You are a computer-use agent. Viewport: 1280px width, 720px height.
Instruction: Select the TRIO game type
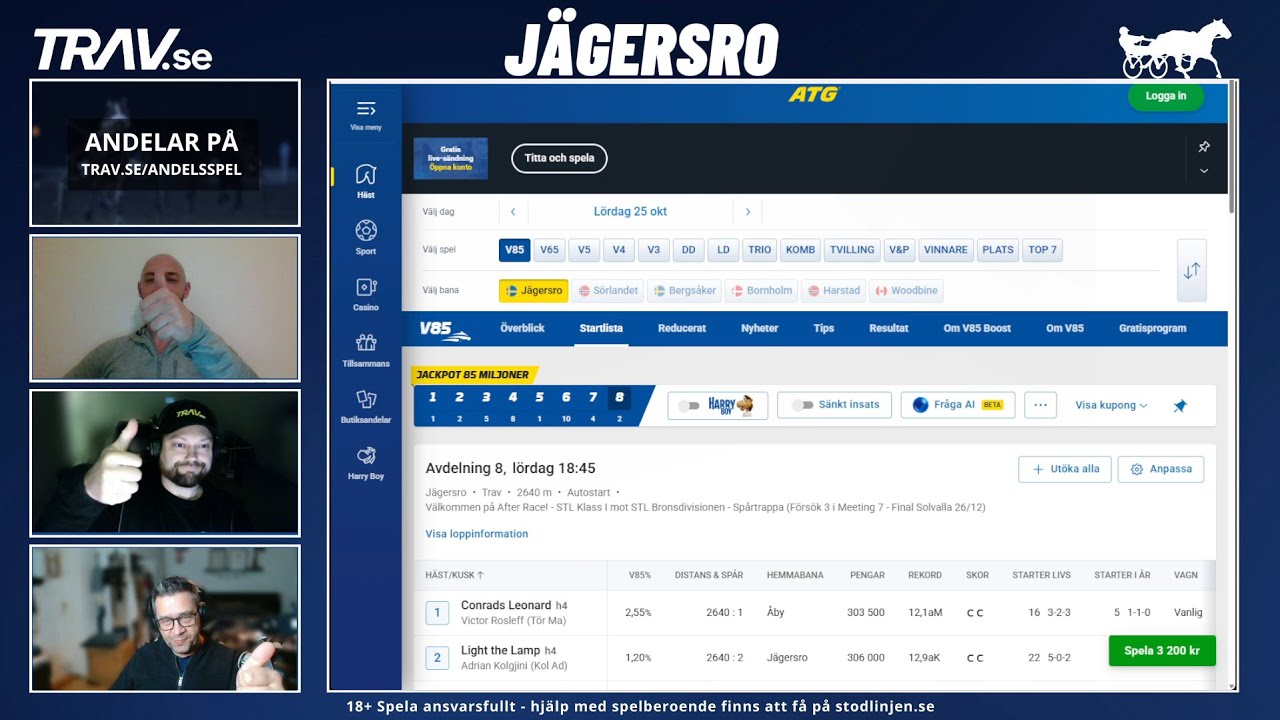coord(760,250)
